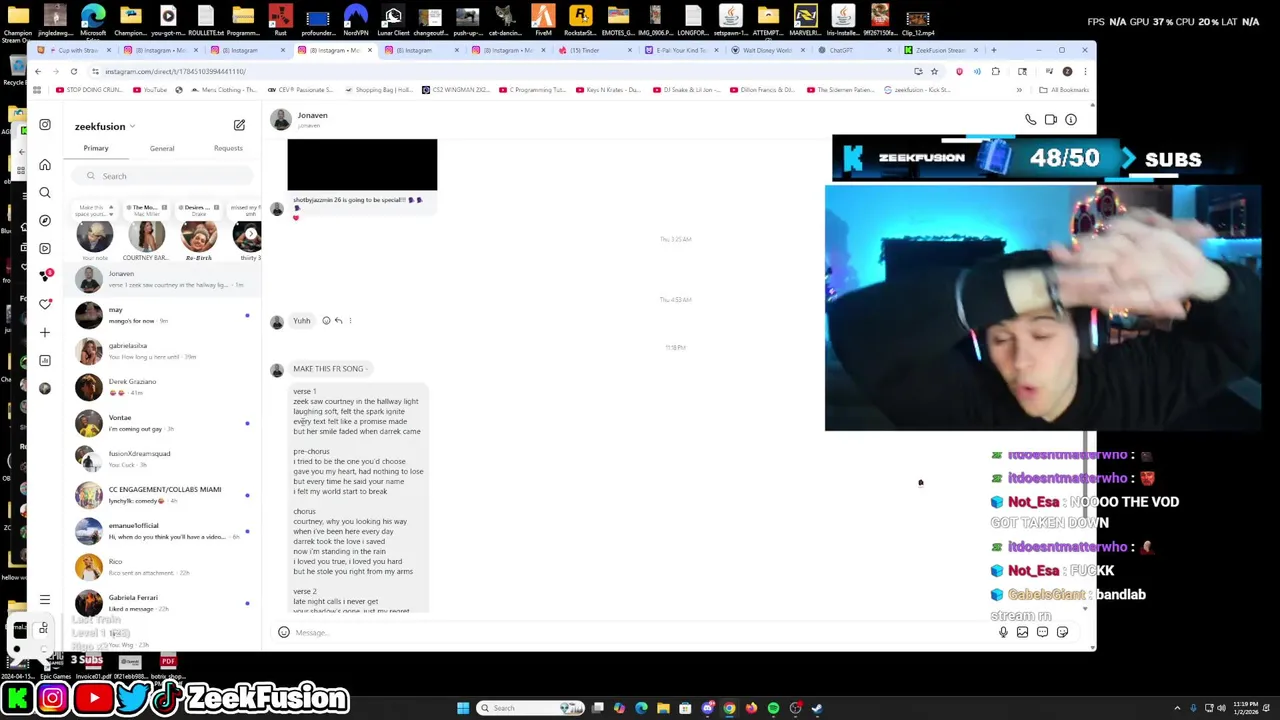Attach a photo using the image icon
The height and width of the screenshot is (720, 1280).
[1022, 632]
